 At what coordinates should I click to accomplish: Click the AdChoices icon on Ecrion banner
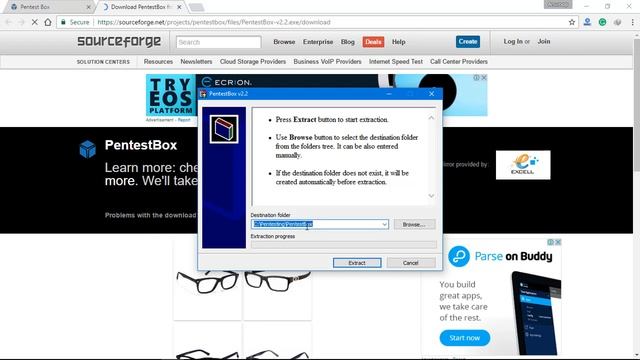click(476, 78)
